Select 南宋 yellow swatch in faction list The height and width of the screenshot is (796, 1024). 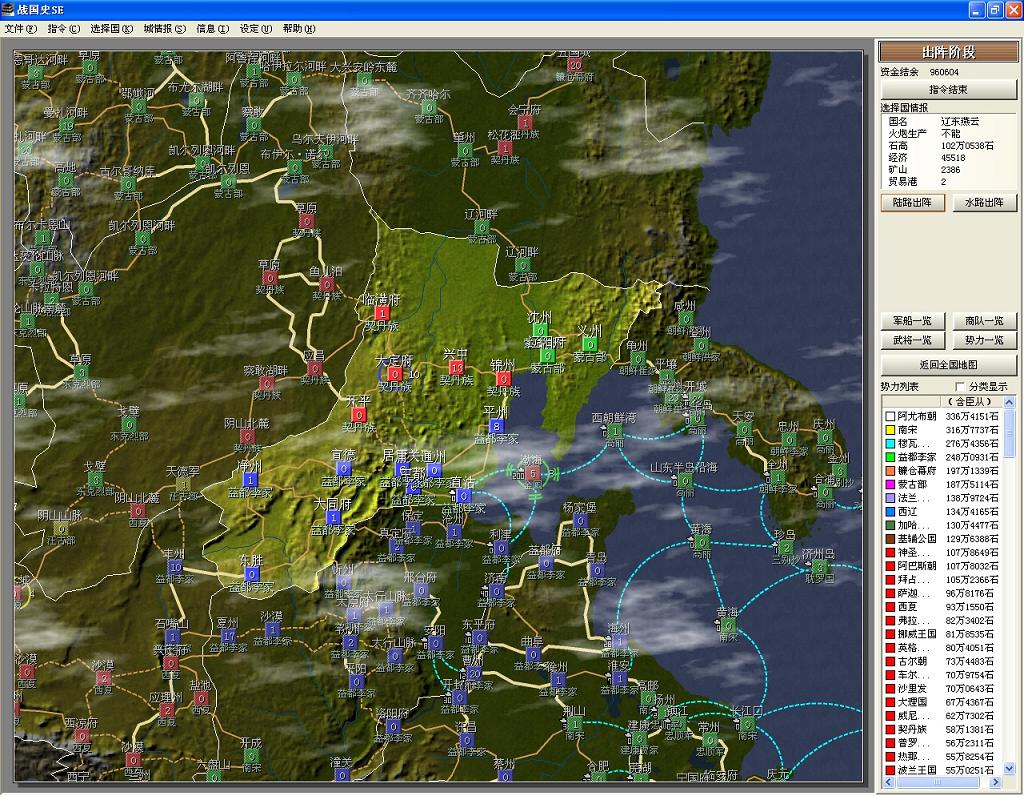tap(889, 429)
